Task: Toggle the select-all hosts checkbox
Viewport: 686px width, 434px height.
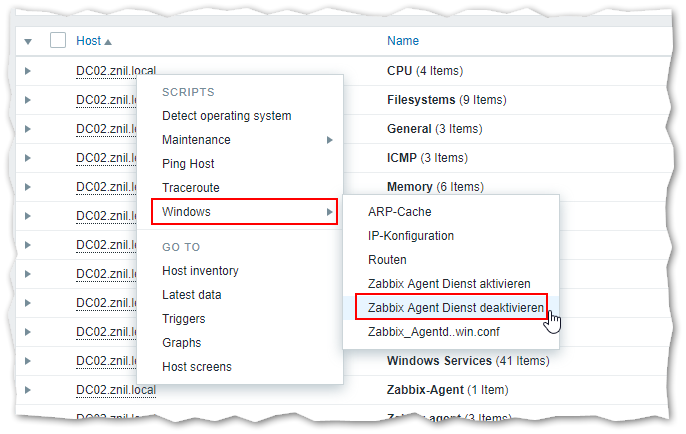Action: (58, 41)
